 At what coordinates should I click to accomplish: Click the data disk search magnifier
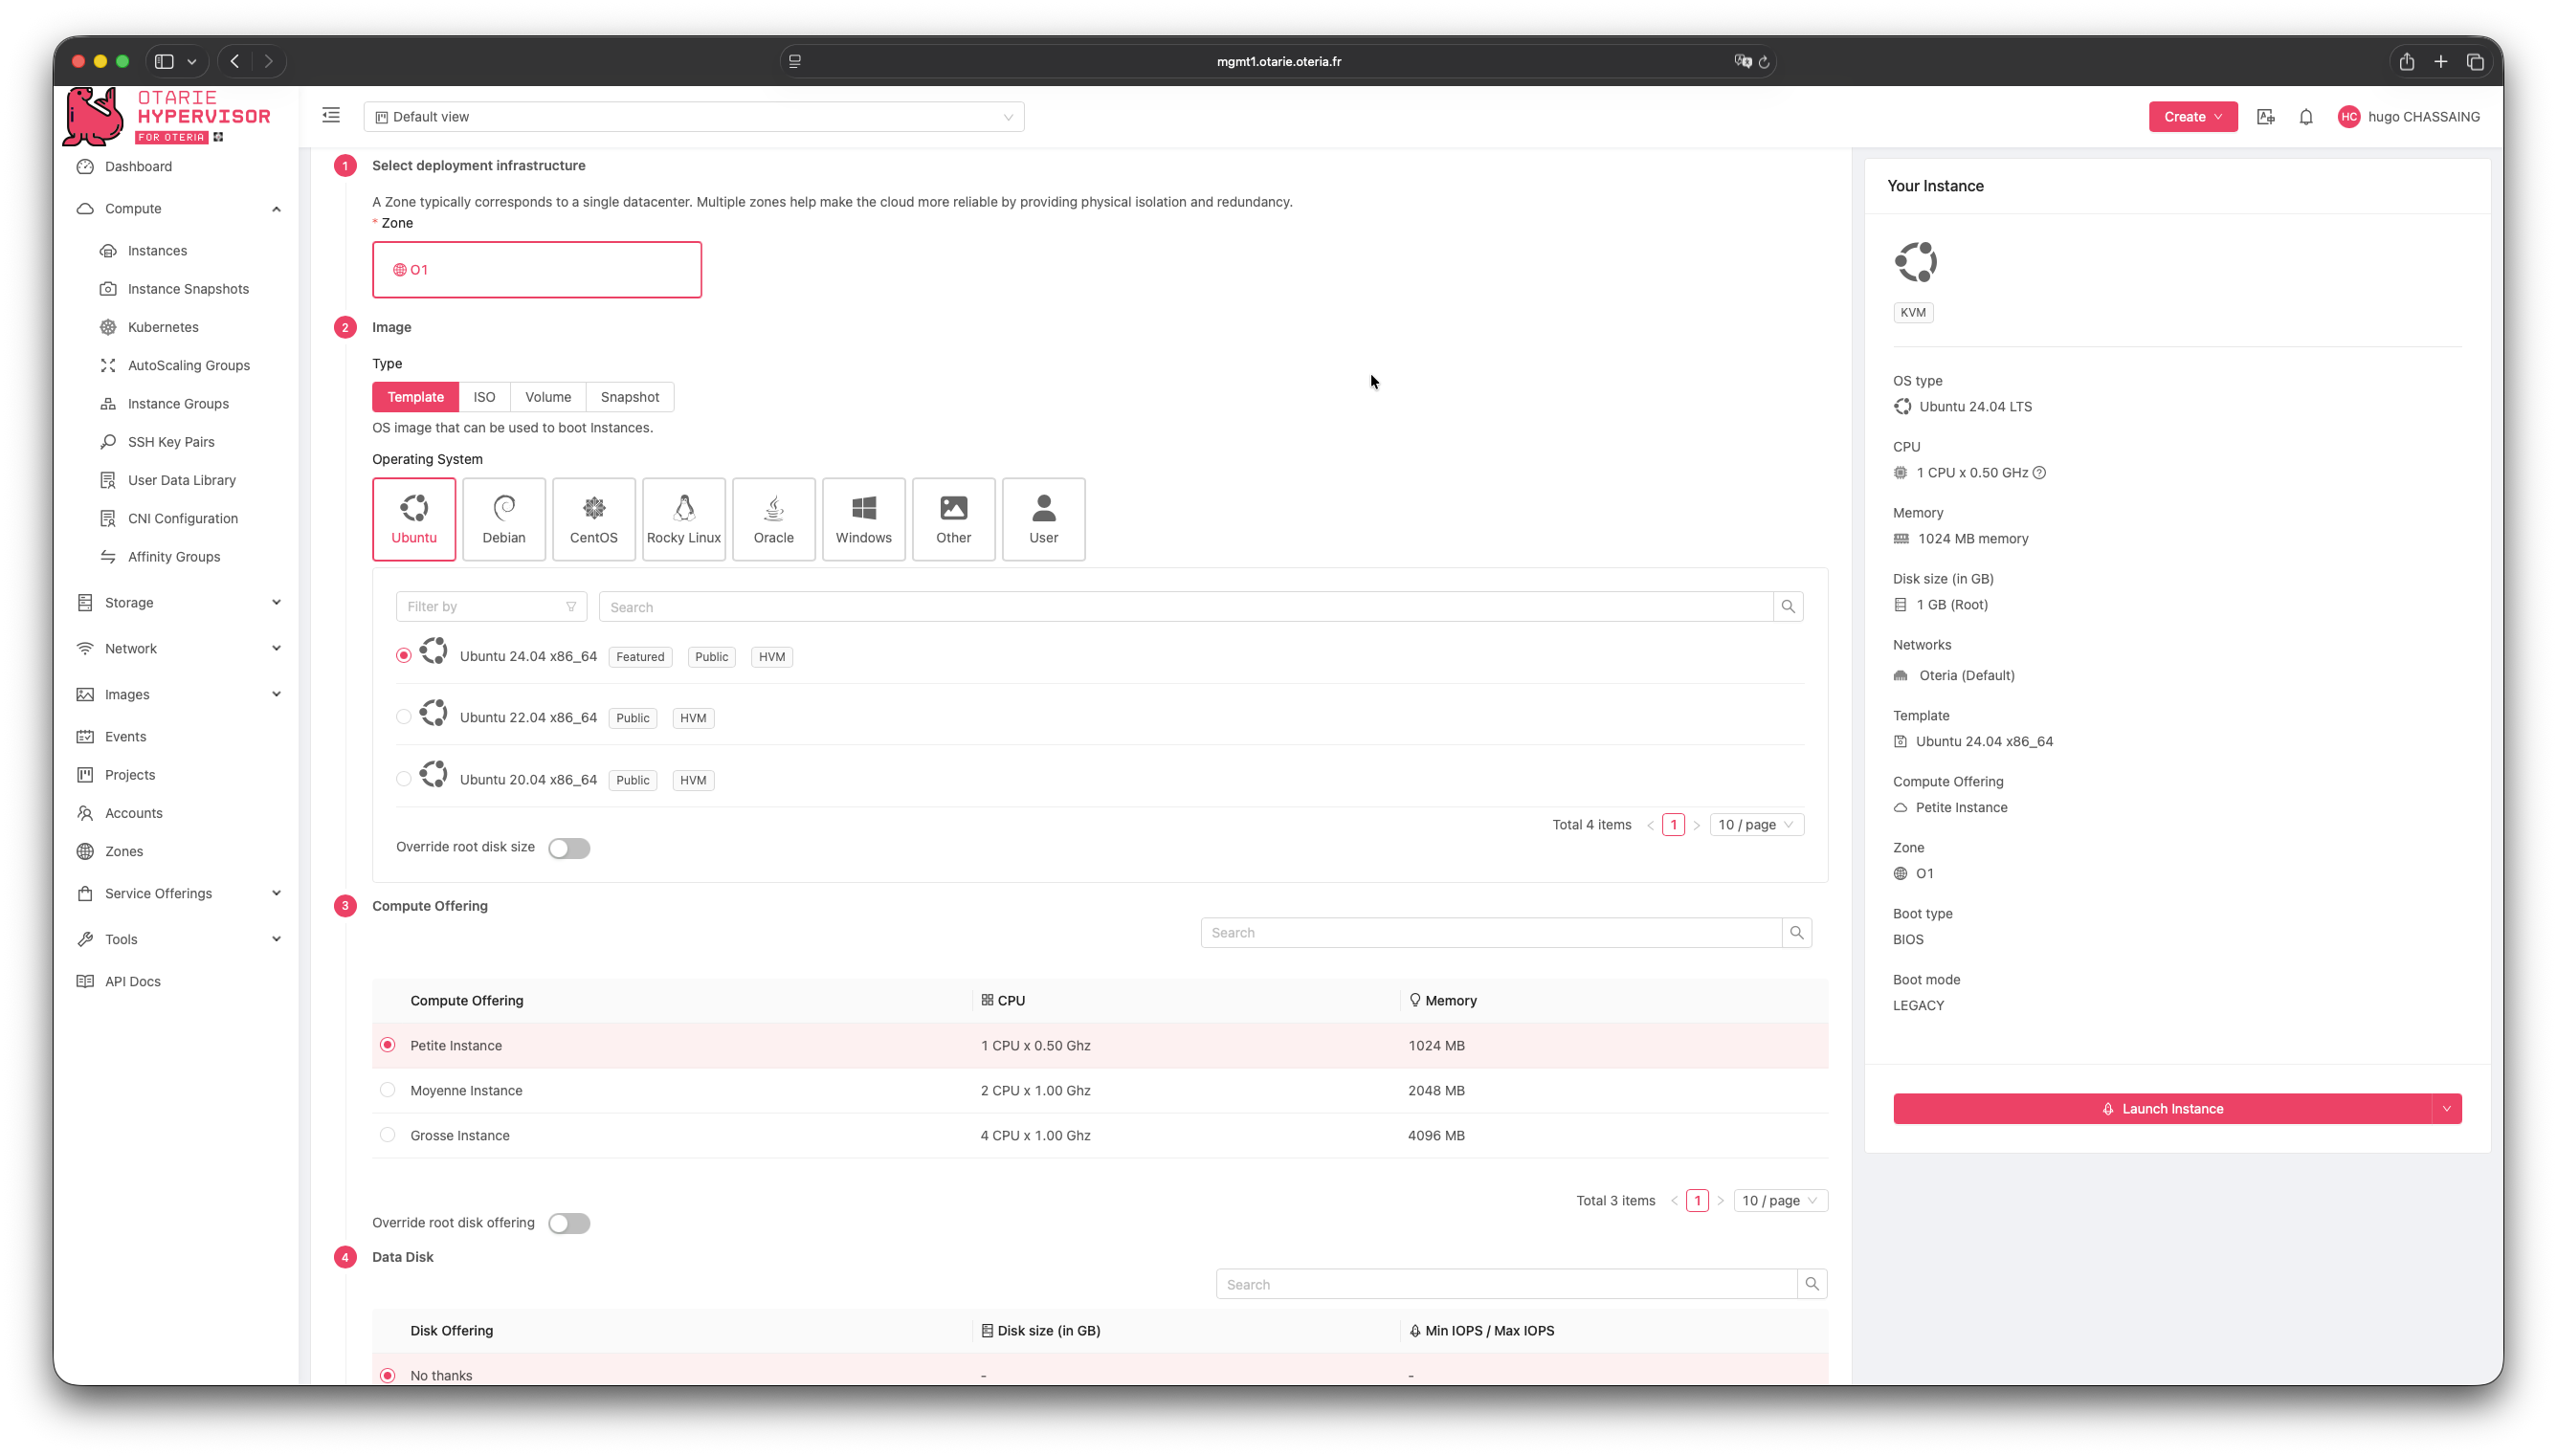coord(1812,1284)
